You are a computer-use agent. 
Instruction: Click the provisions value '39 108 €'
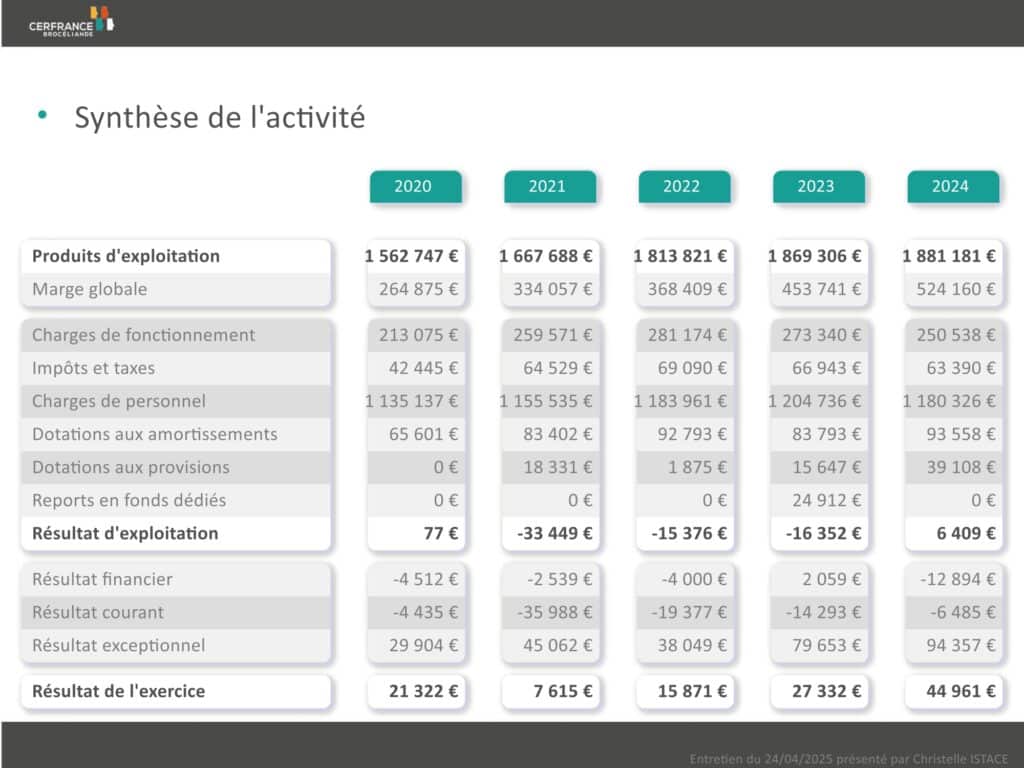[962, 468]
